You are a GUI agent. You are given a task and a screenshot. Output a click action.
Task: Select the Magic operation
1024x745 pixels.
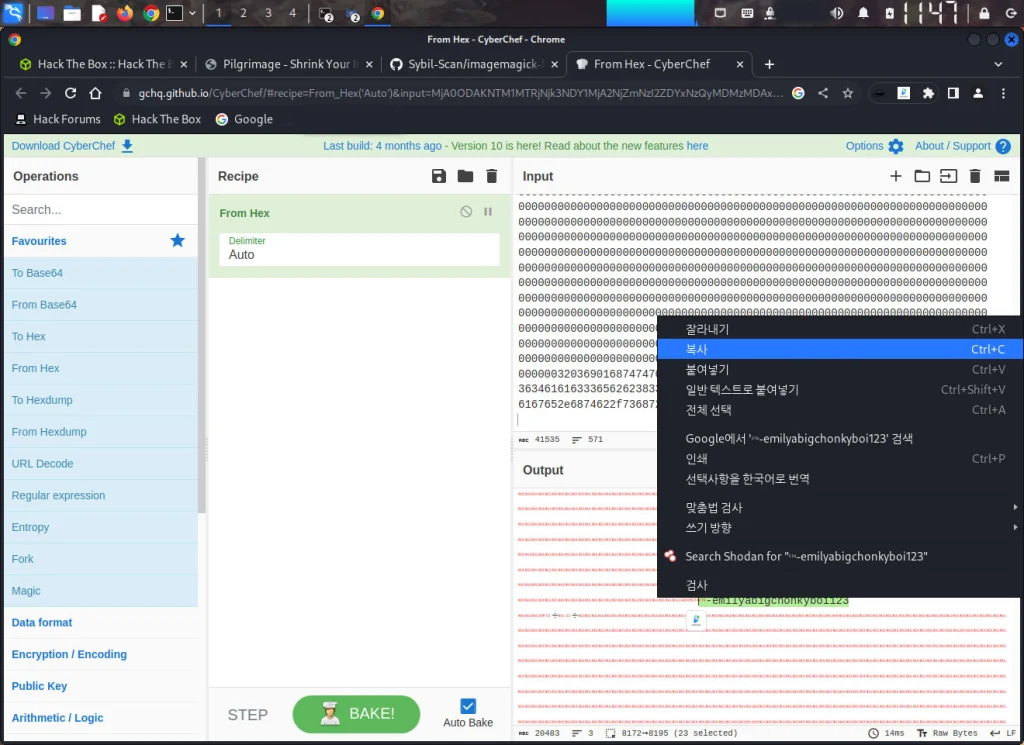point(101,591)
